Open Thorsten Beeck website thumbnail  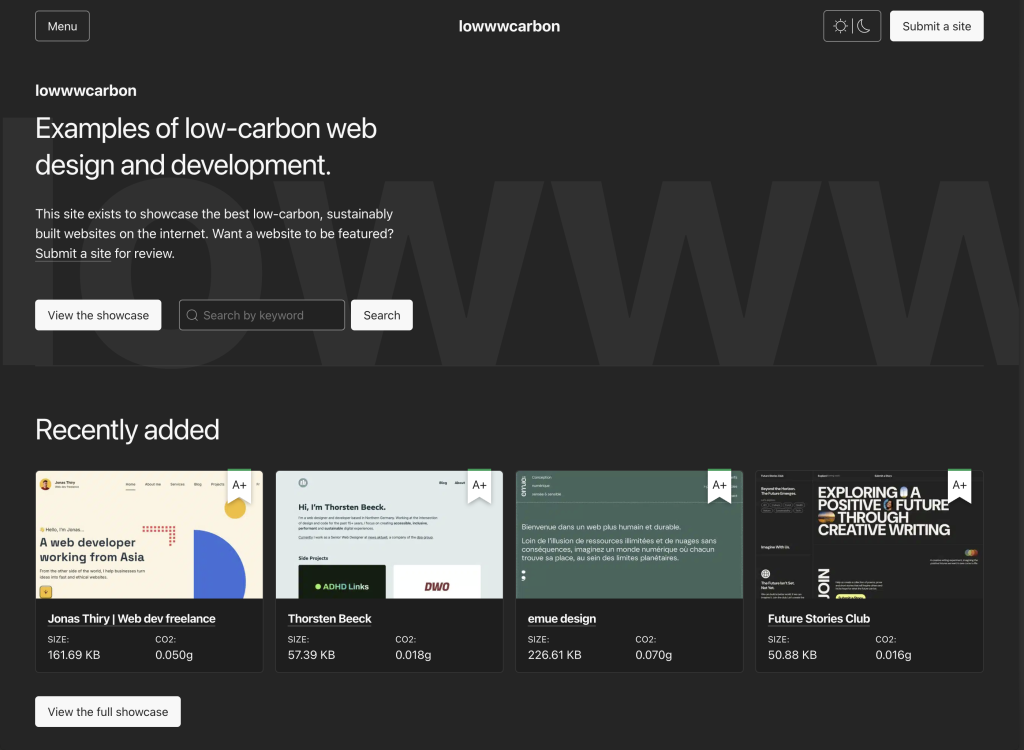point(389,534)
